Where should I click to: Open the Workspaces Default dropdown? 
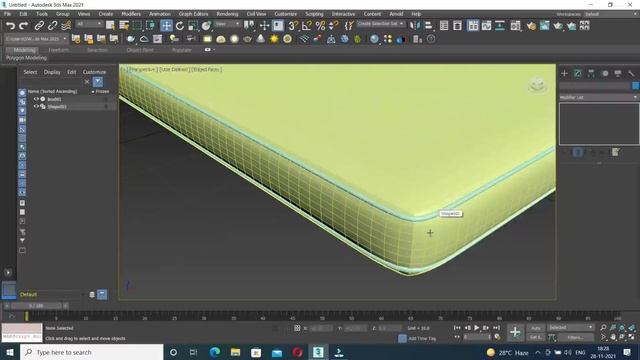coord(611,14)
